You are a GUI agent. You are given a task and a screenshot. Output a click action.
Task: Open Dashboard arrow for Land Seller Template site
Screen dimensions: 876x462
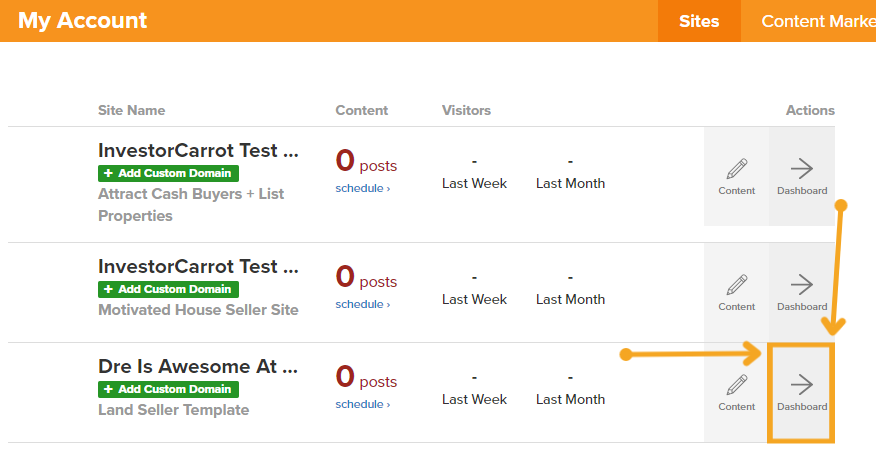[x=802, y=393]
